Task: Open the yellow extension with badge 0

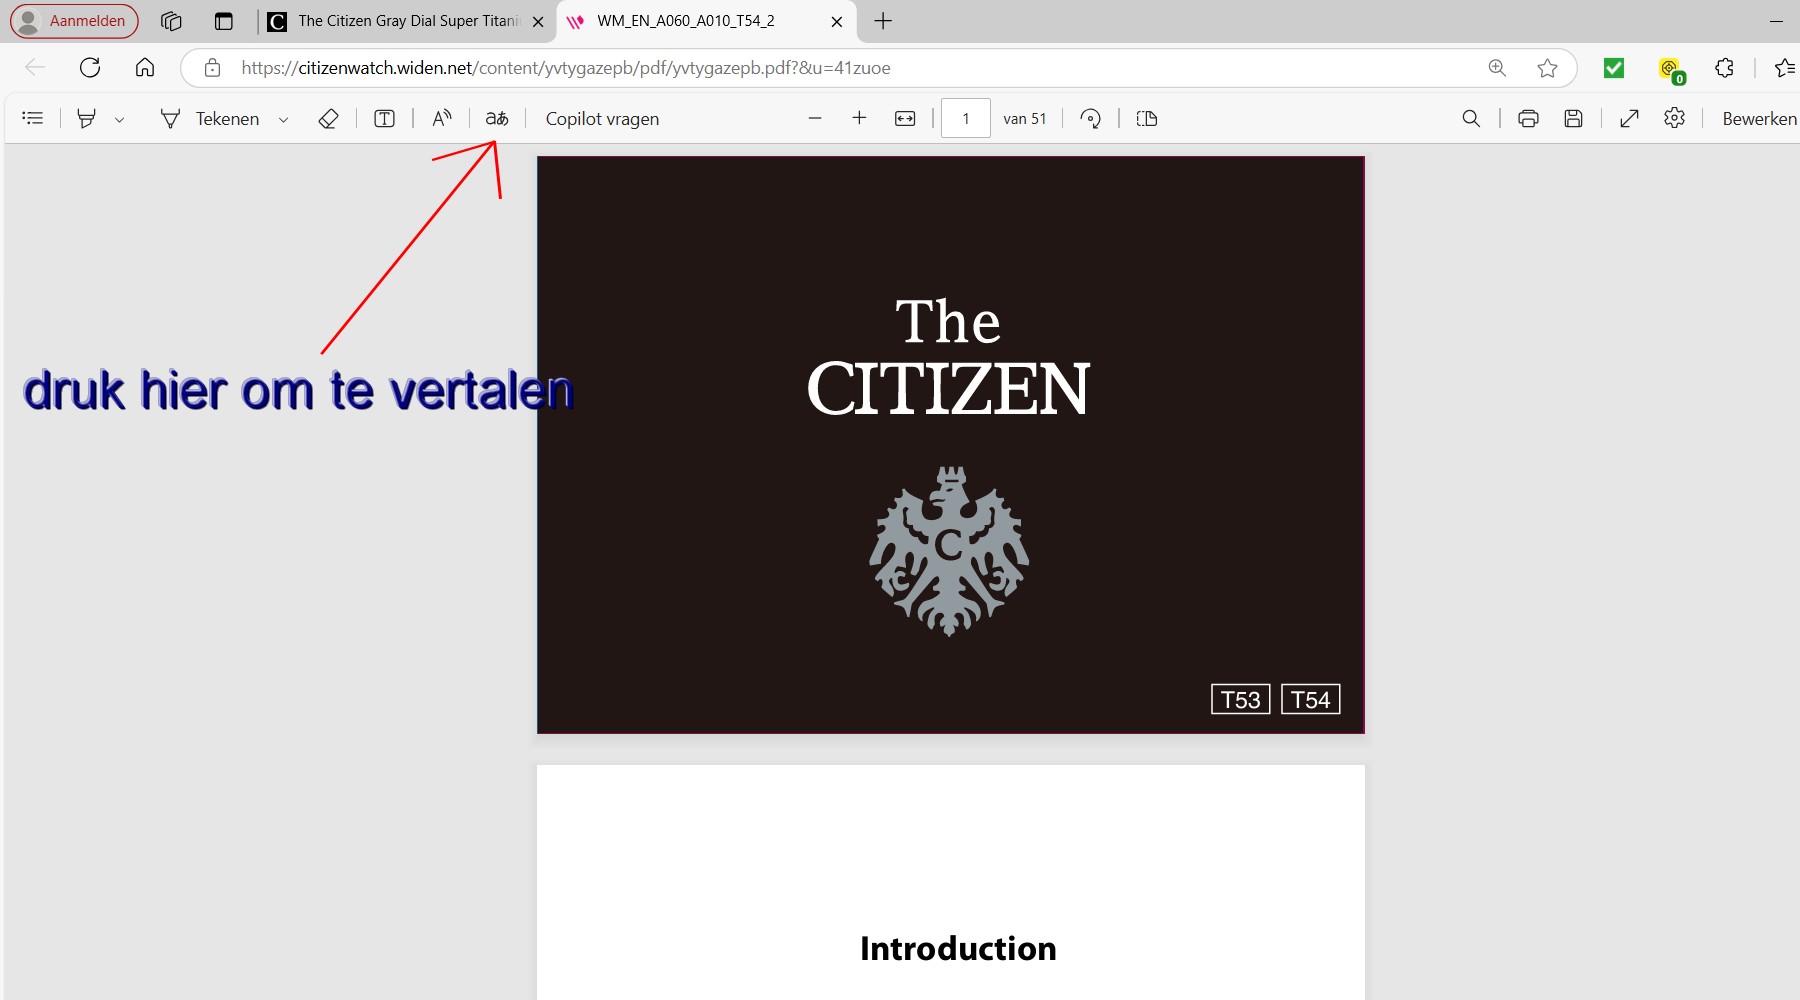Action: coord(1671,69)
